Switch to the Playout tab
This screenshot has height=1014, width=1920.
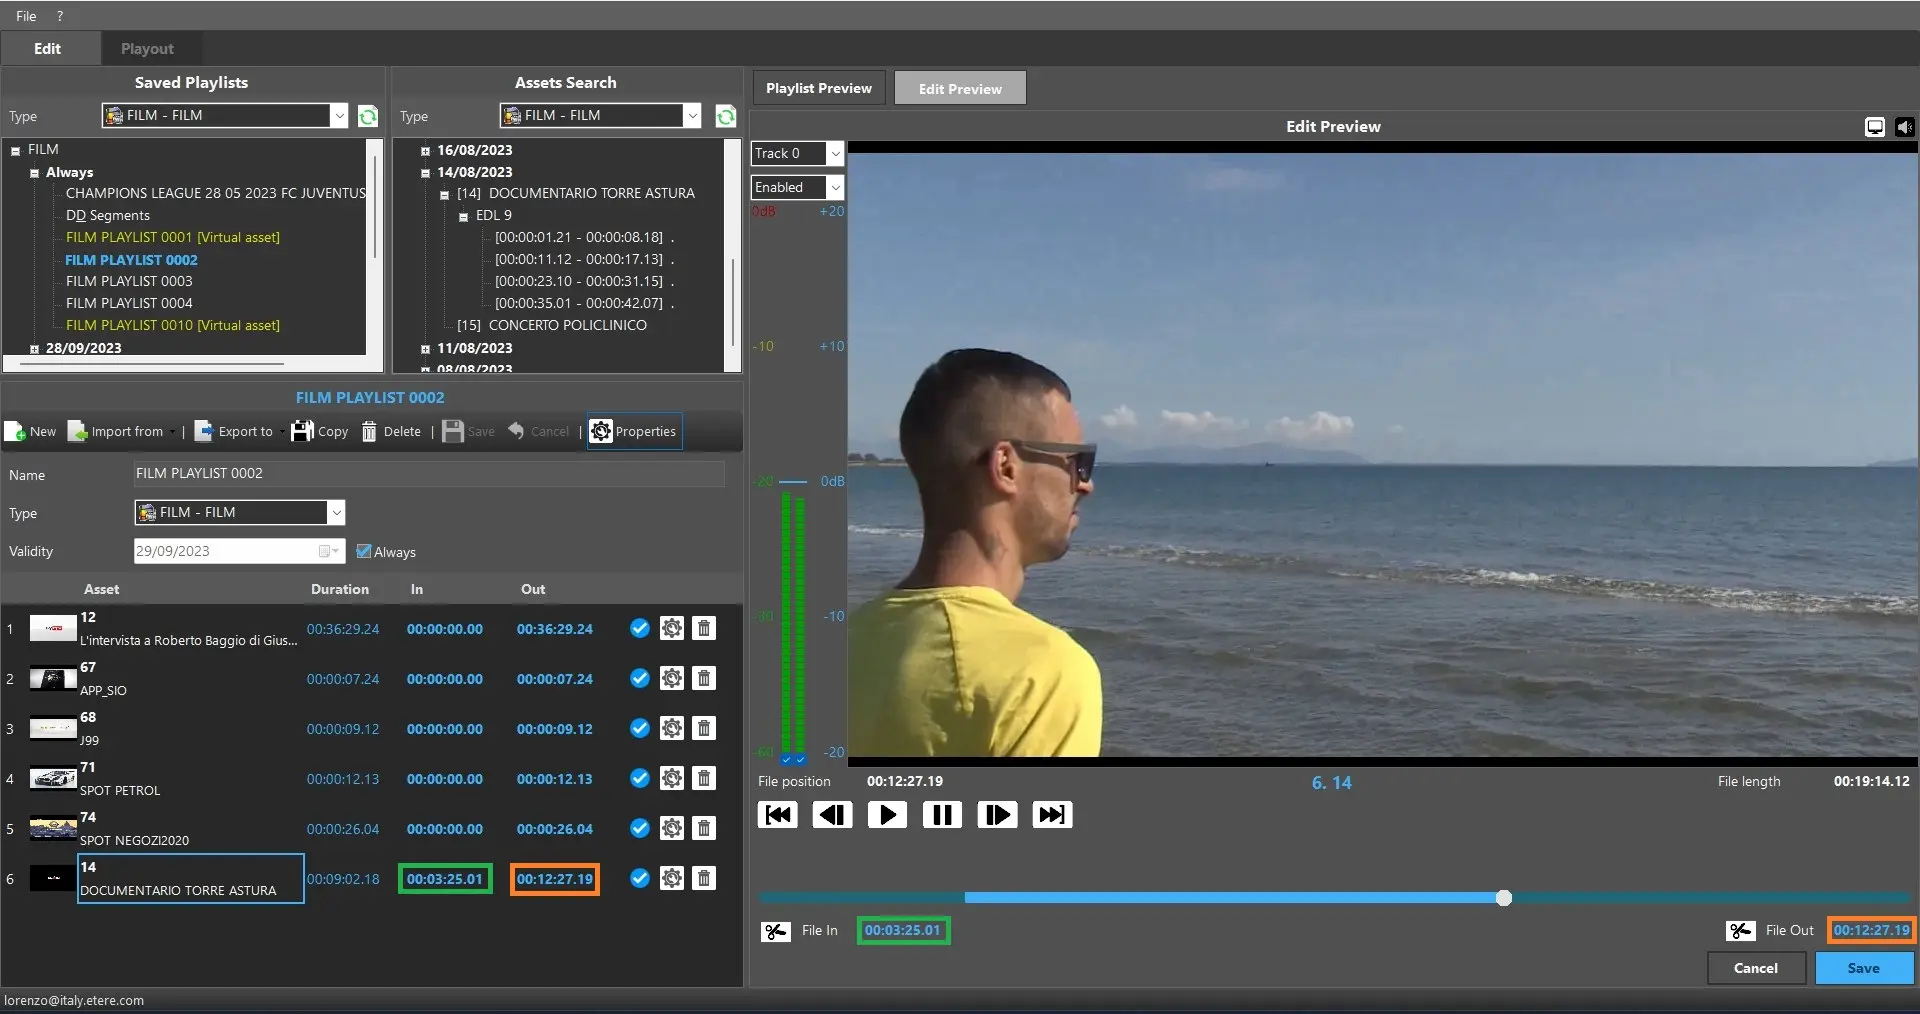pos(147,49)
